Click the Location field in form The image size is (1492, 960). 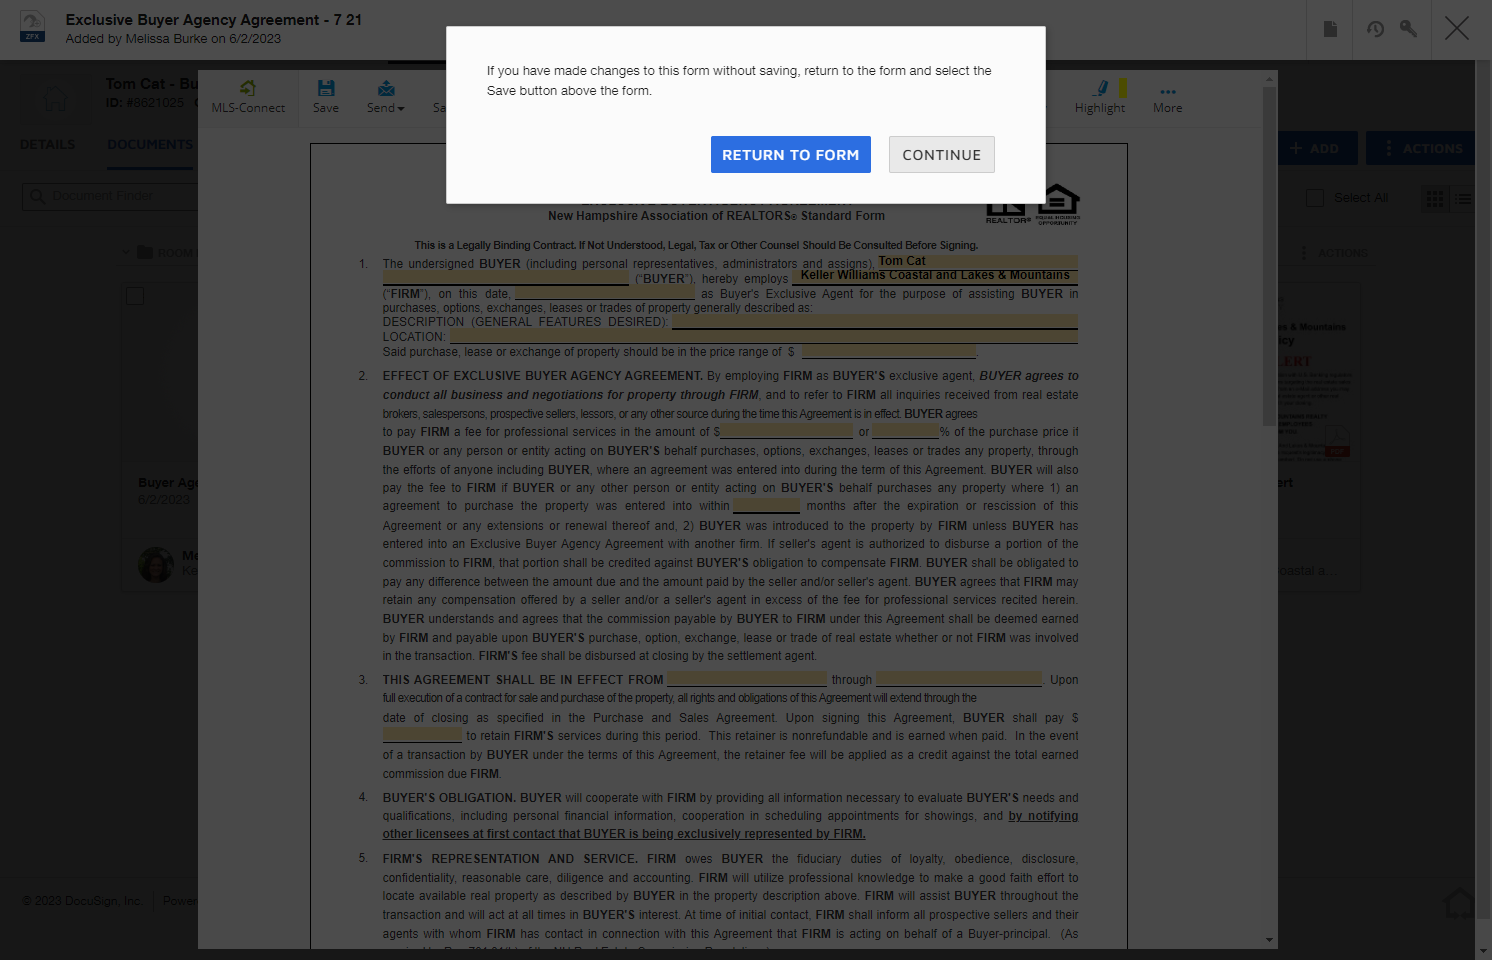point(763,337)
